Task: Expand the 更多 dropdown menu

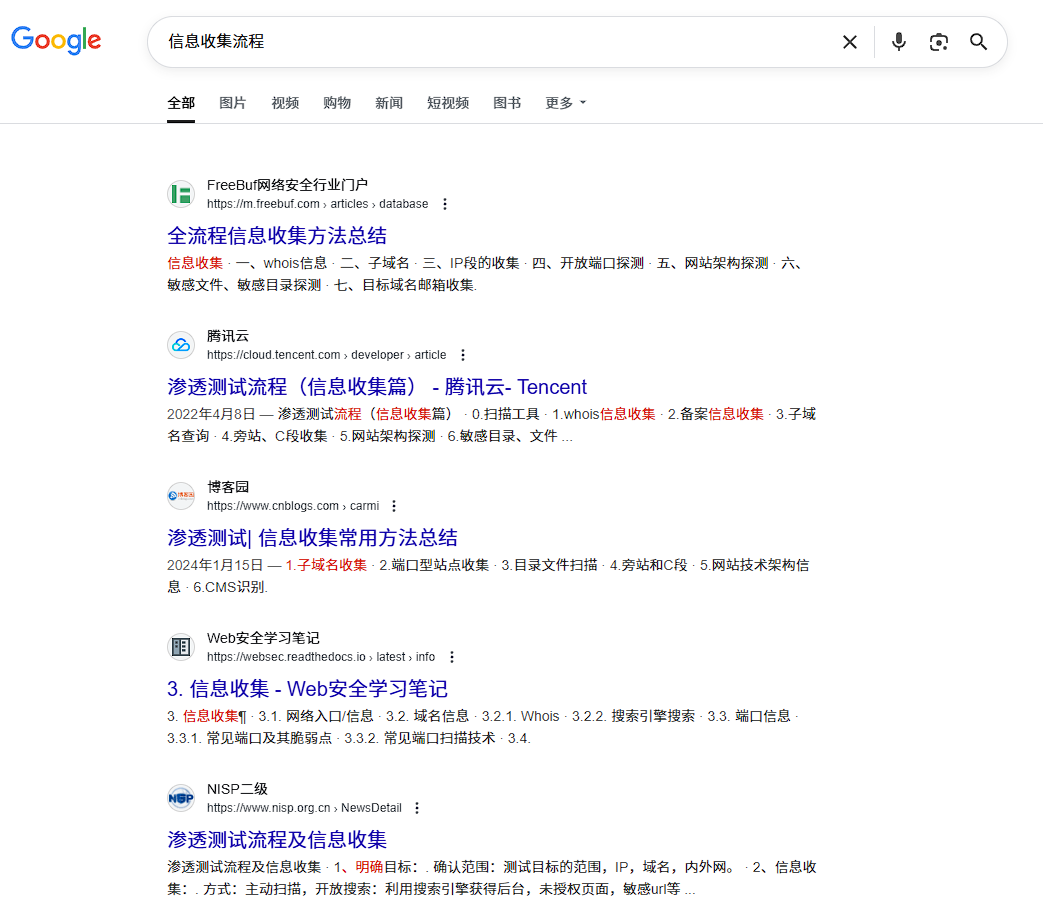Action: pos(565,103)
